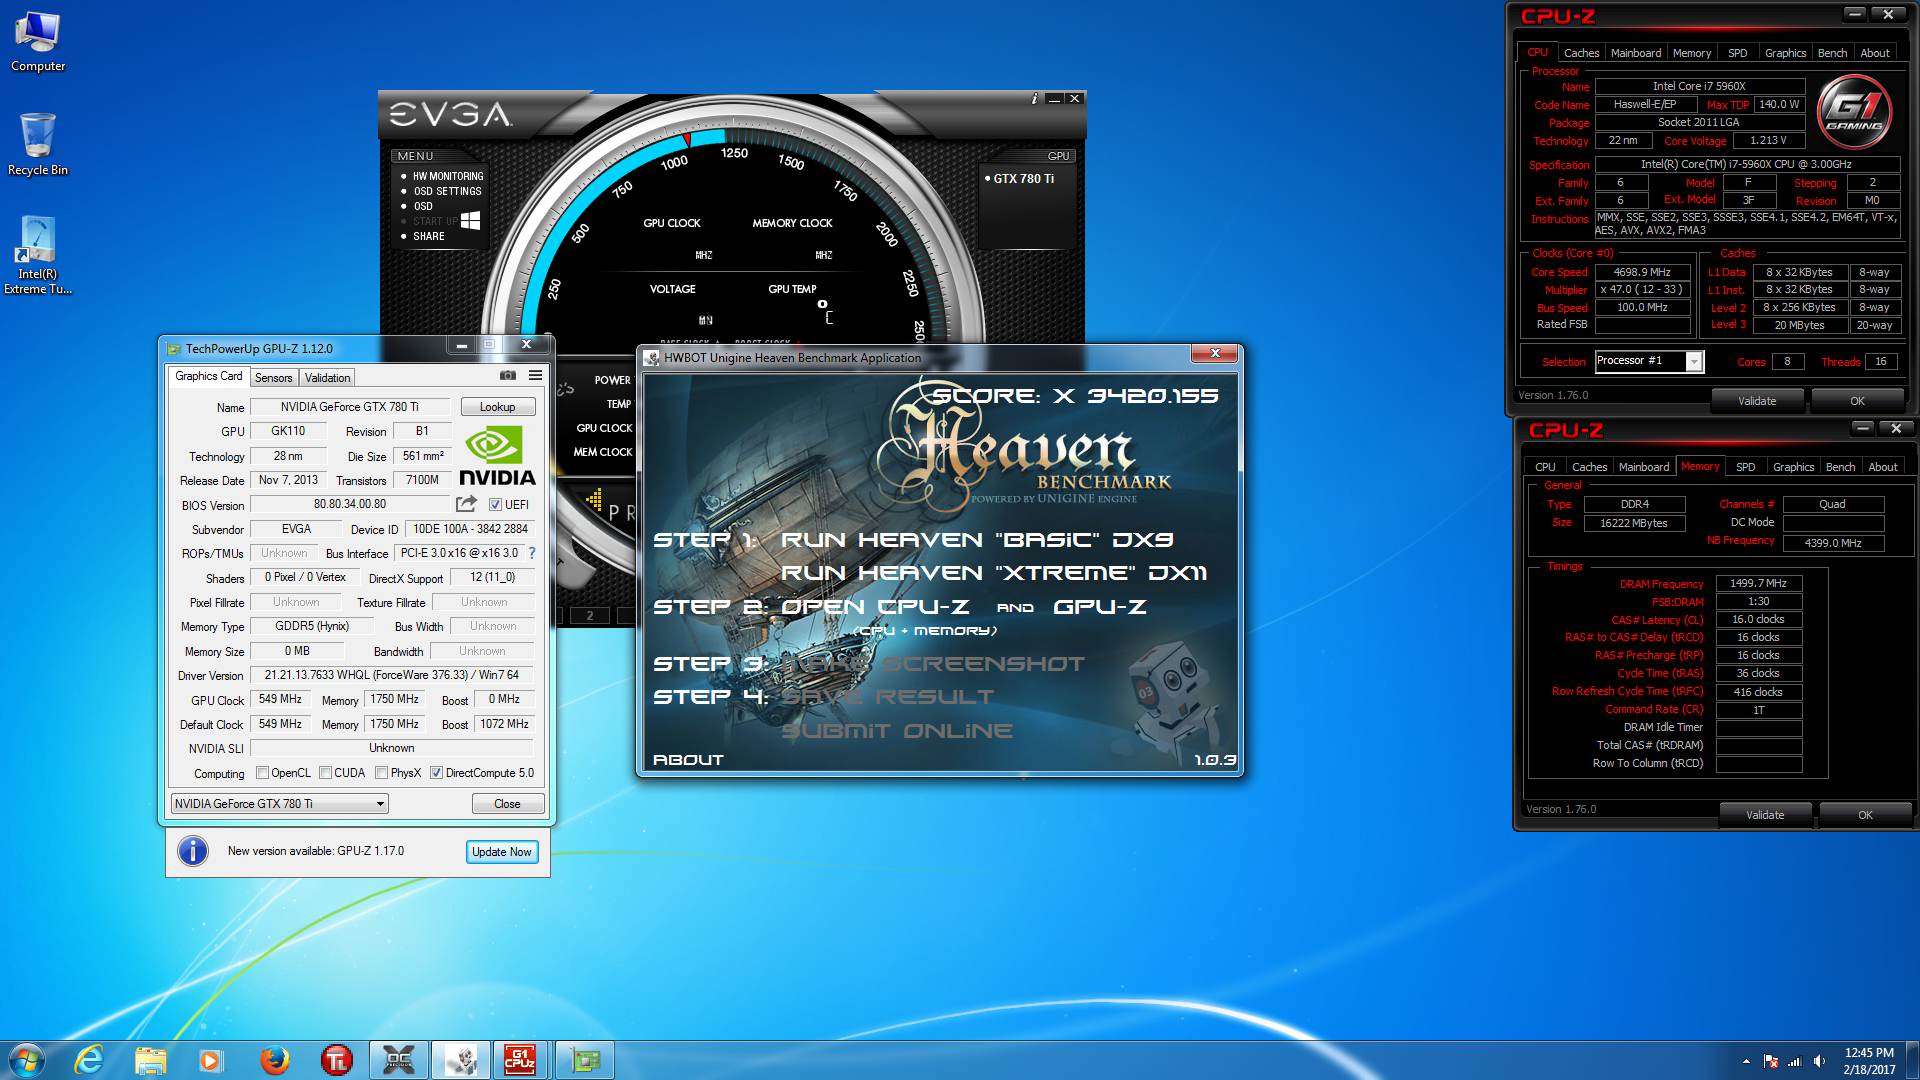Toggle the CUDA checkbox
Viewport: 1920px width, 1080px height.
click(x=325, y=773)
